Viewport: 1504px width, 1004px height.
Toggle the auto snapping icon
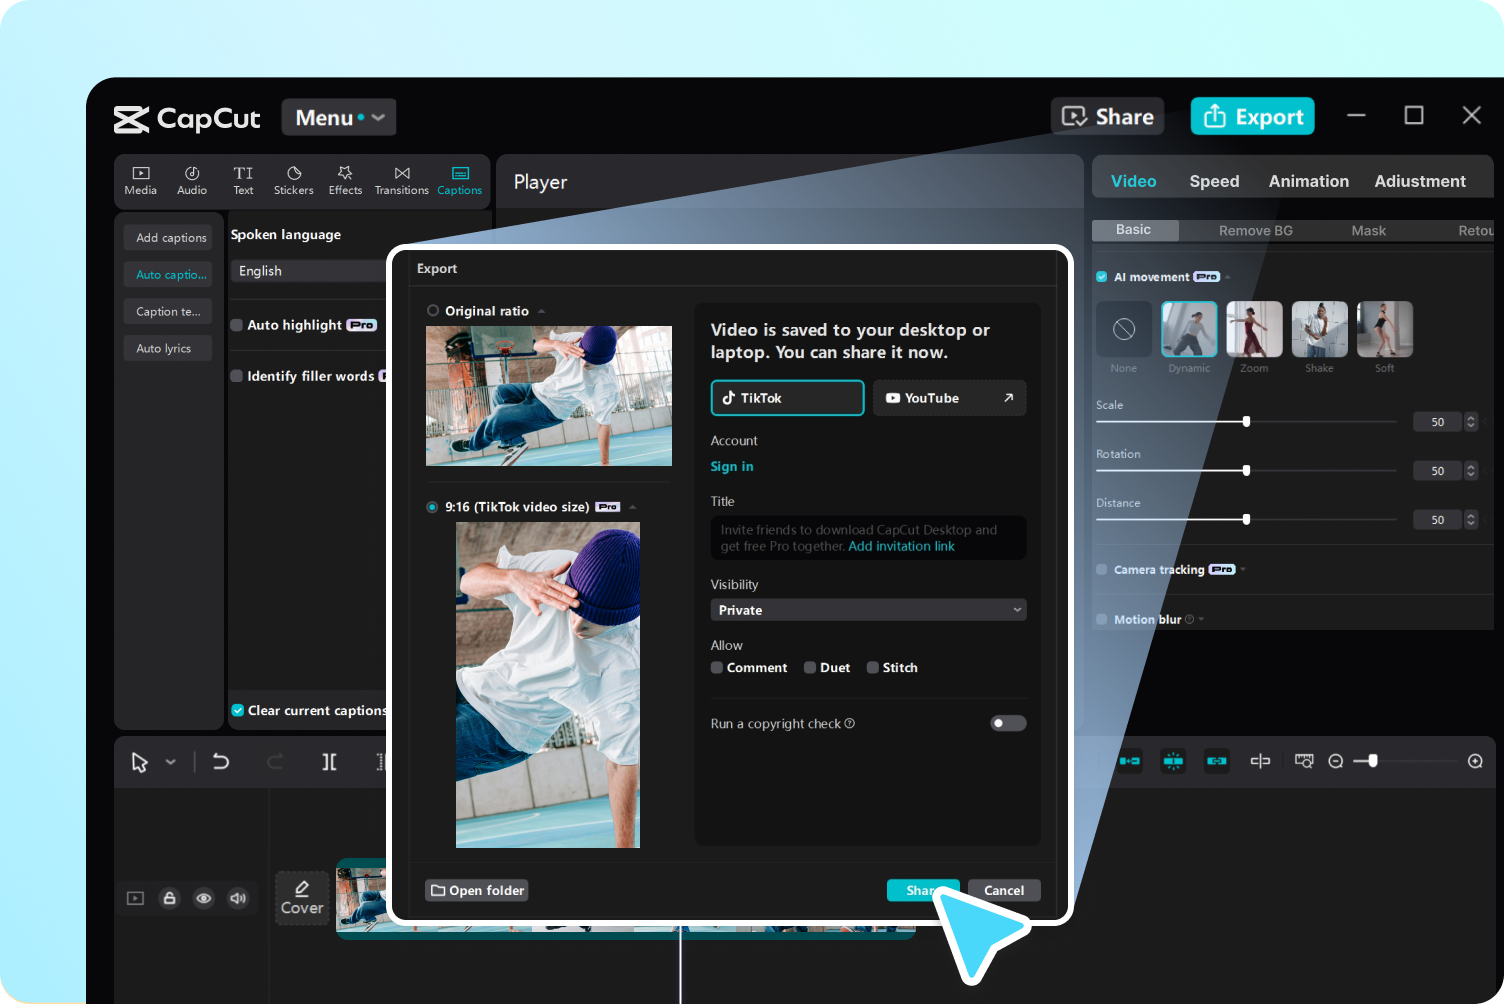coord(1173,761)
